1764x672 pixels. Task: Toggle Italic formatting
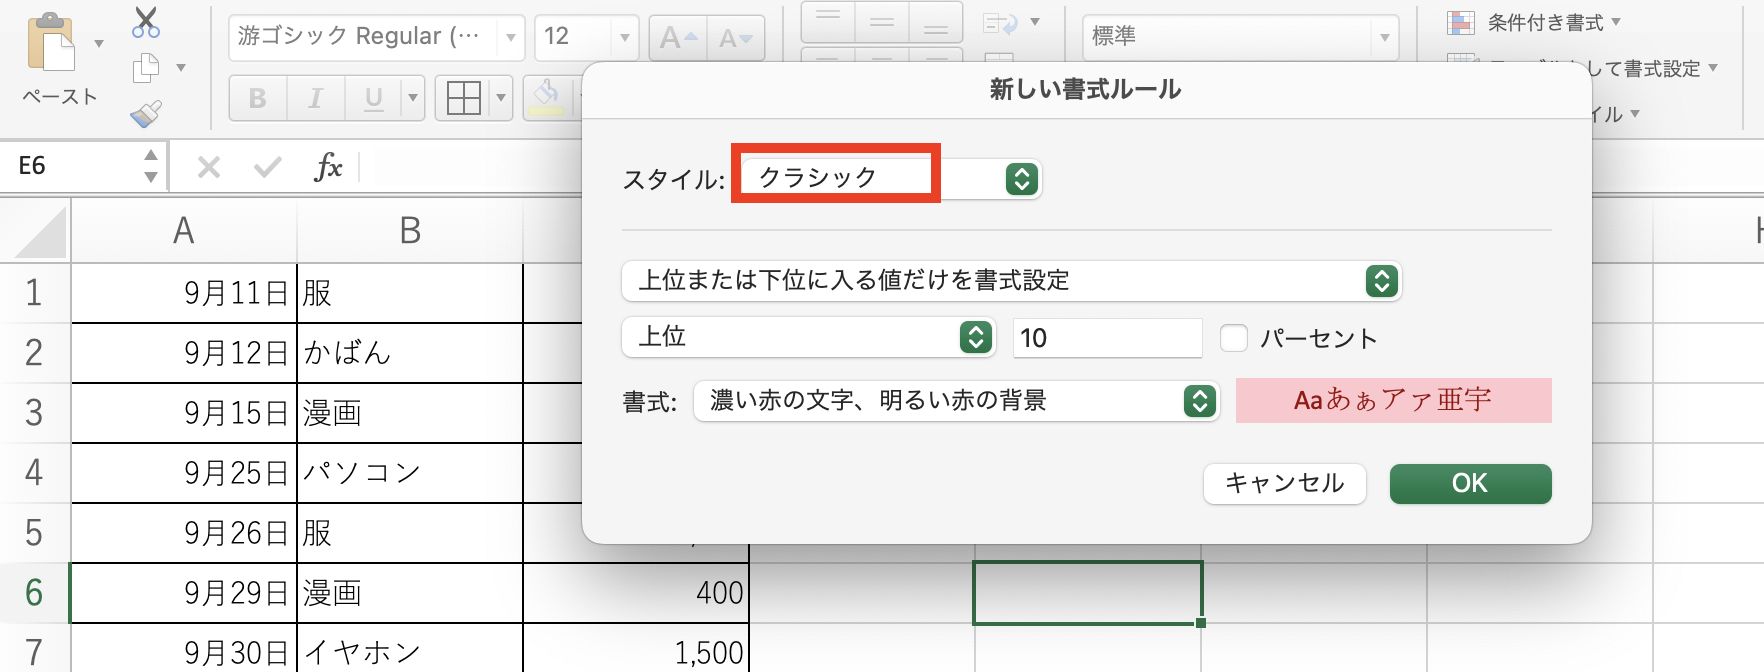[x=315, y=98]
